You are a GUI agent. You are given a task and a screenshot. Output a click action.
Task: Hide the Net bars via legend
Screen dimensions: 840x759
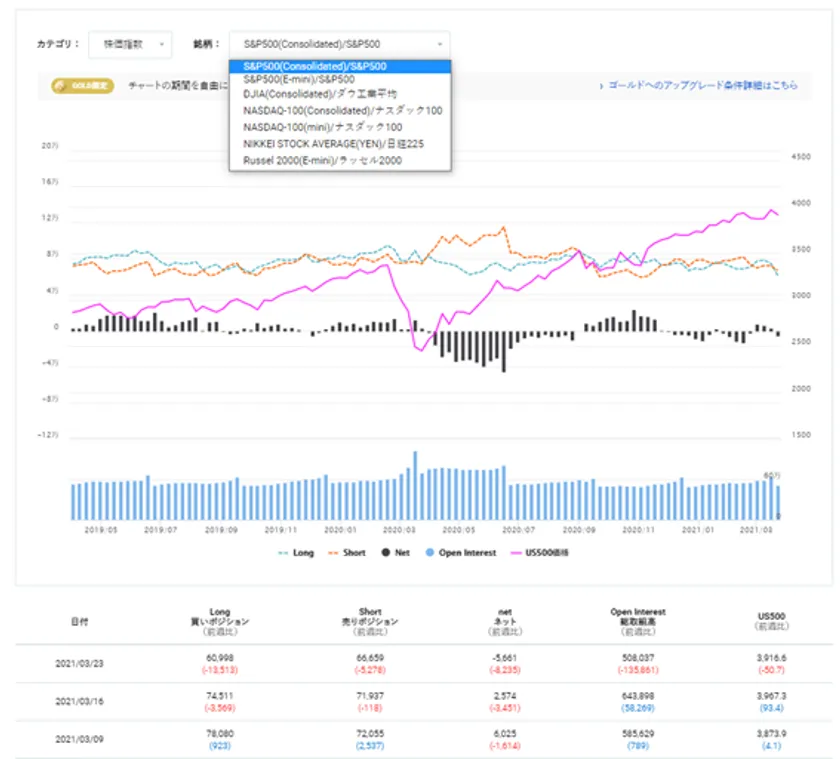click(393, 552)
